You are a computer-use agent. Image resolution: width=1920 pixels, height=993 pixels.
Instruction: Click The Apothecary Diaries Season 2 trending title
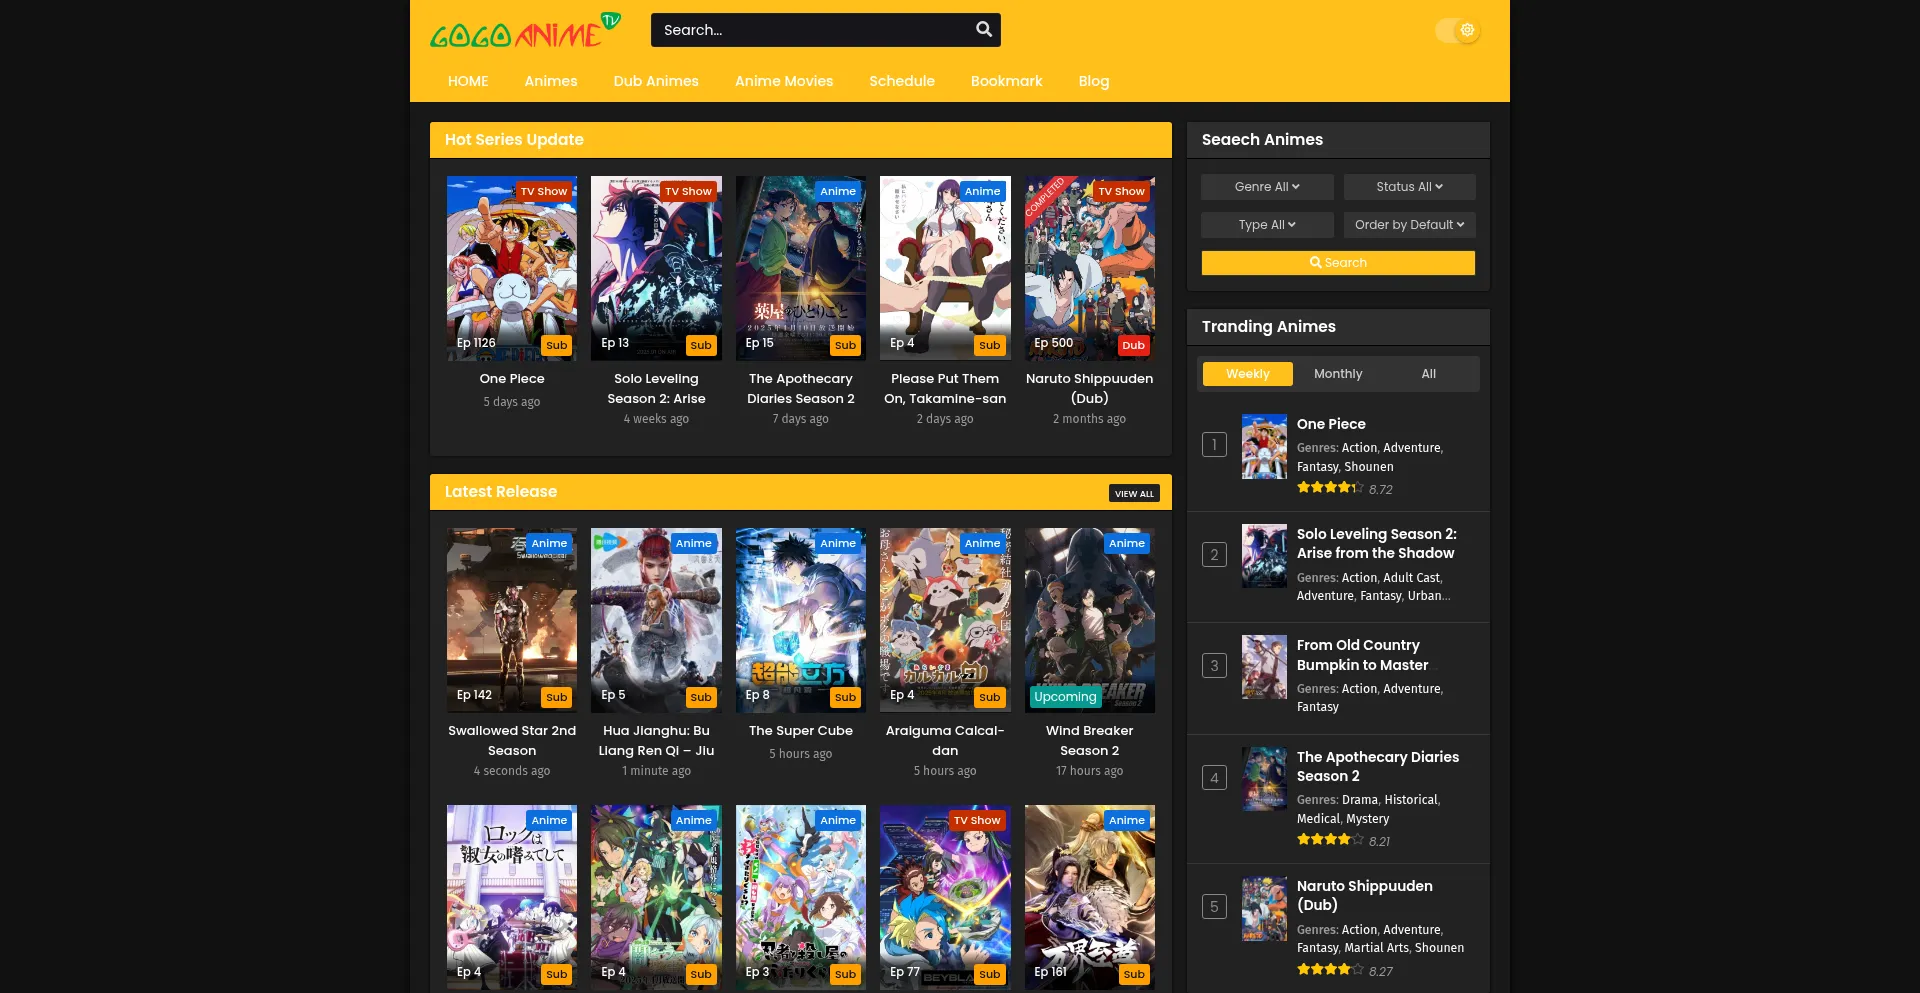coord(1378,767)
